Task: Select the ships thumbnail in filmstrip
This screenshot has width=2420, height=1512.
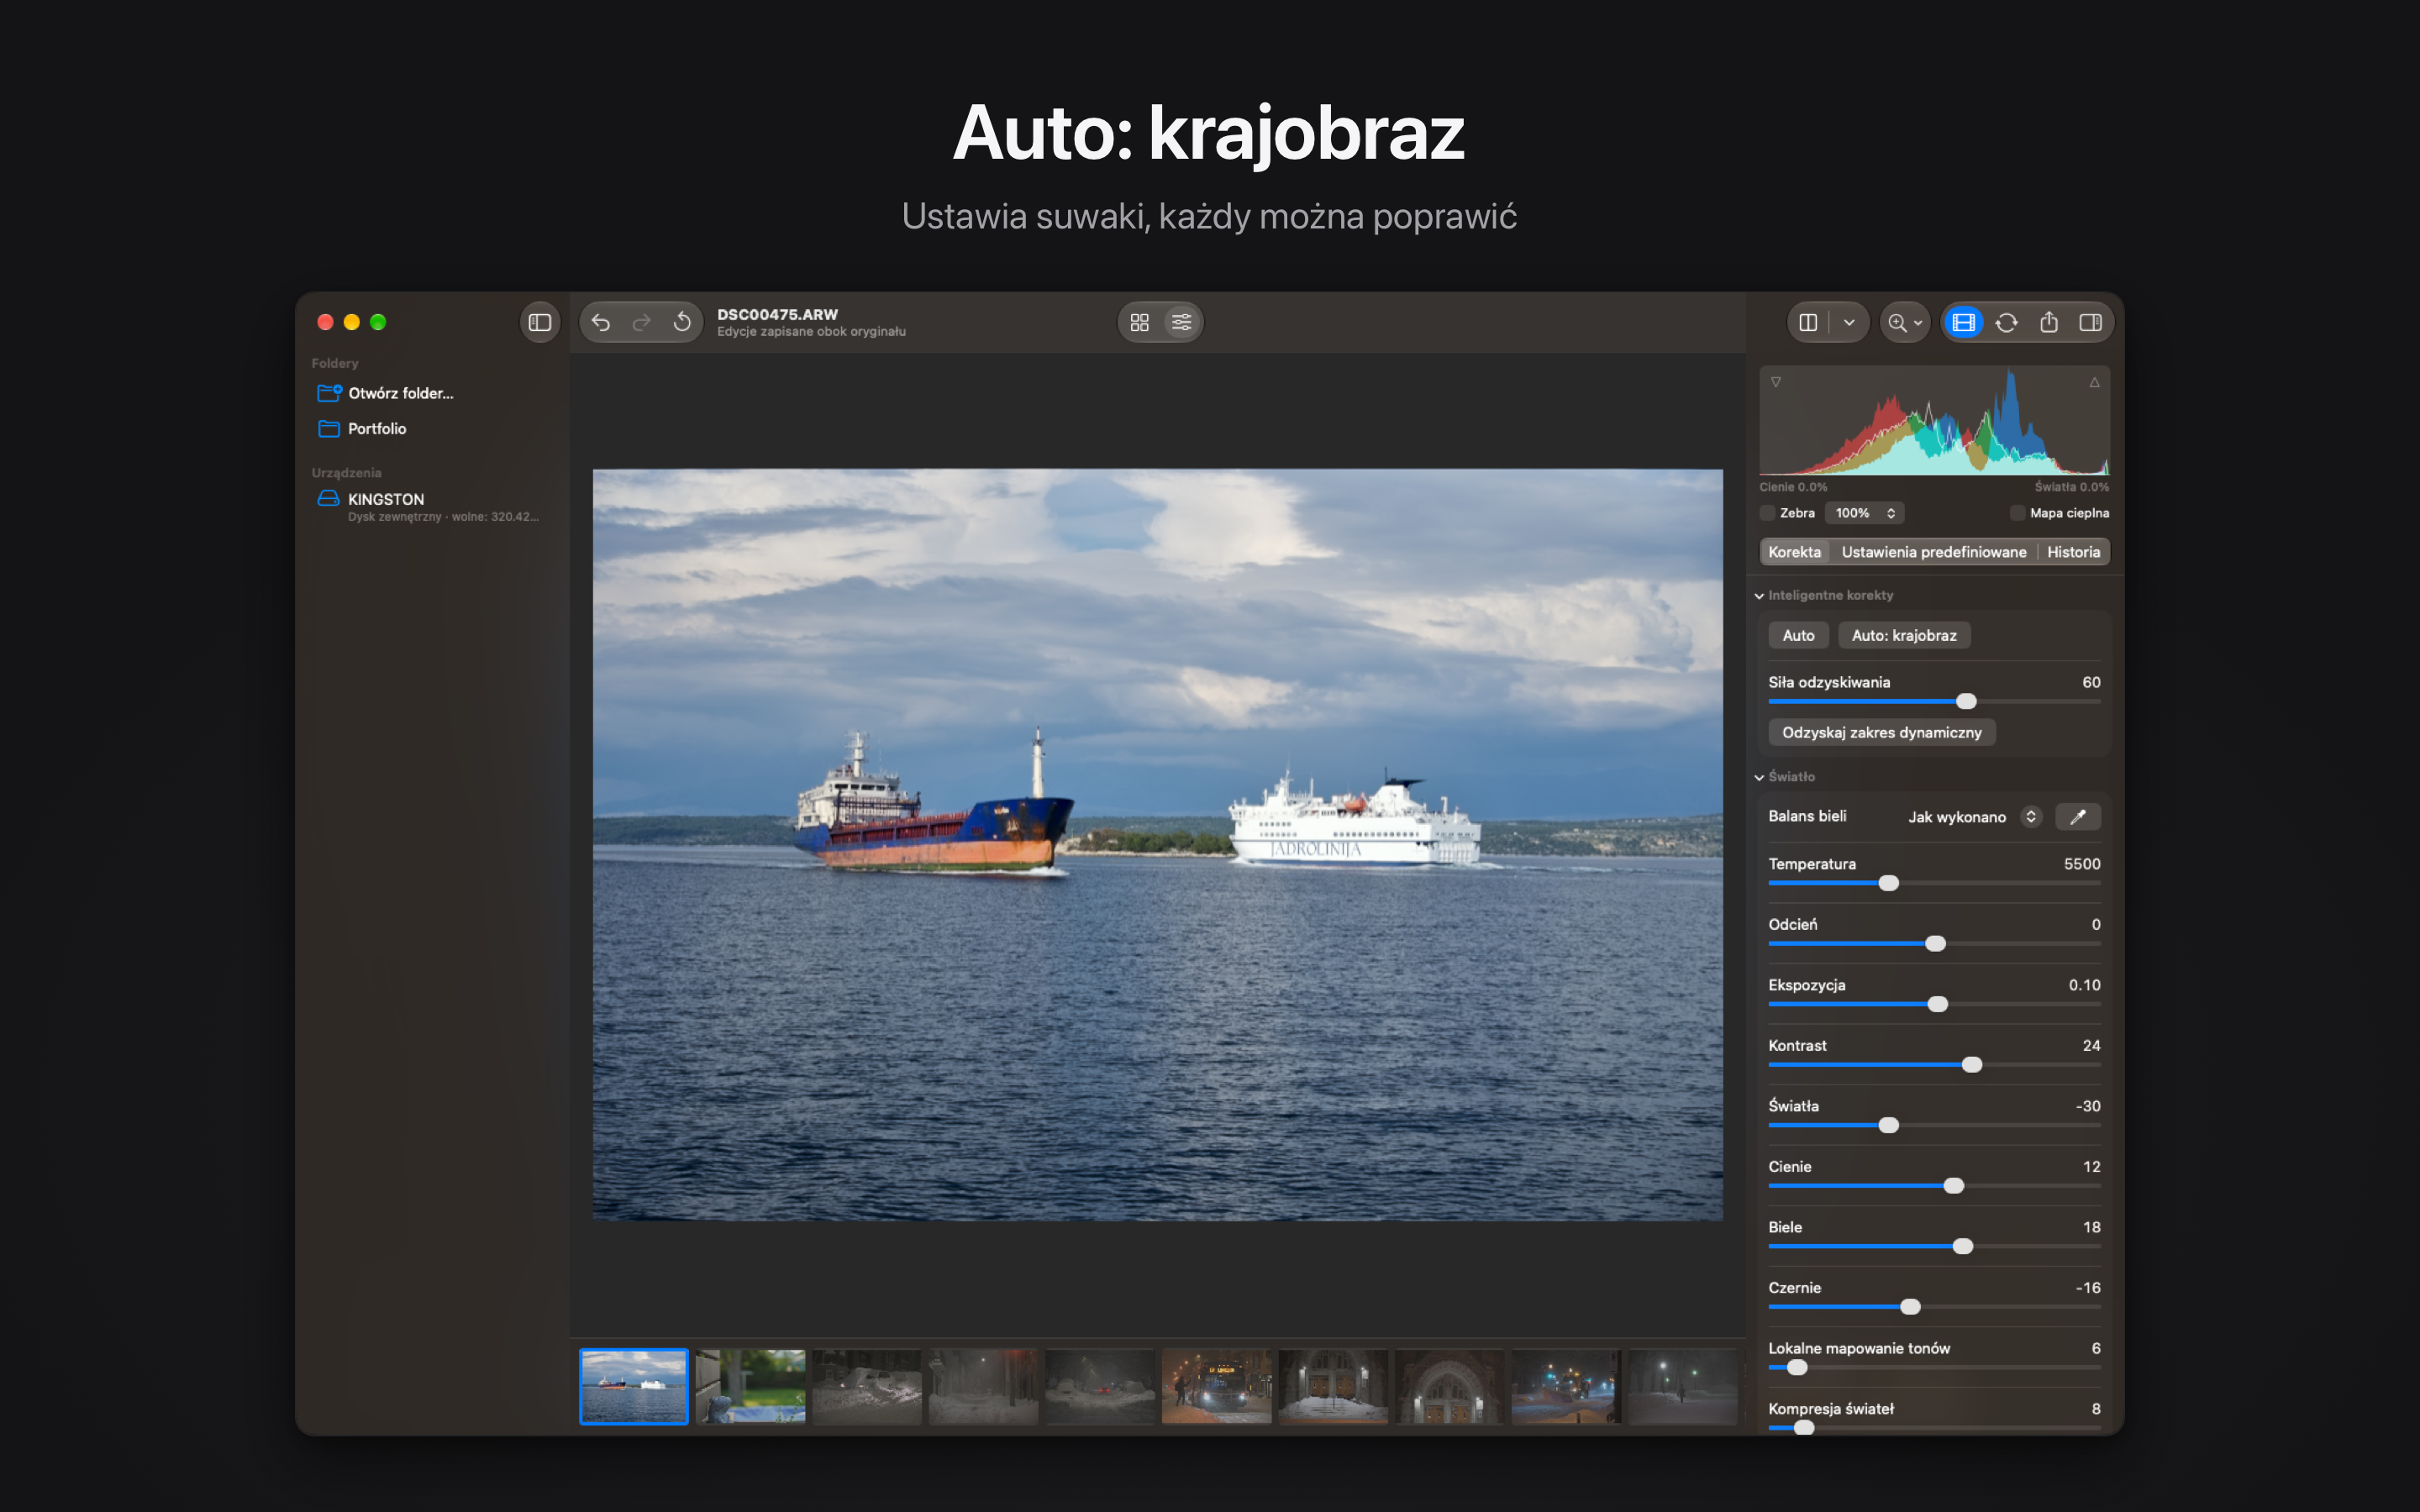Action: [x=634, y=1386]
